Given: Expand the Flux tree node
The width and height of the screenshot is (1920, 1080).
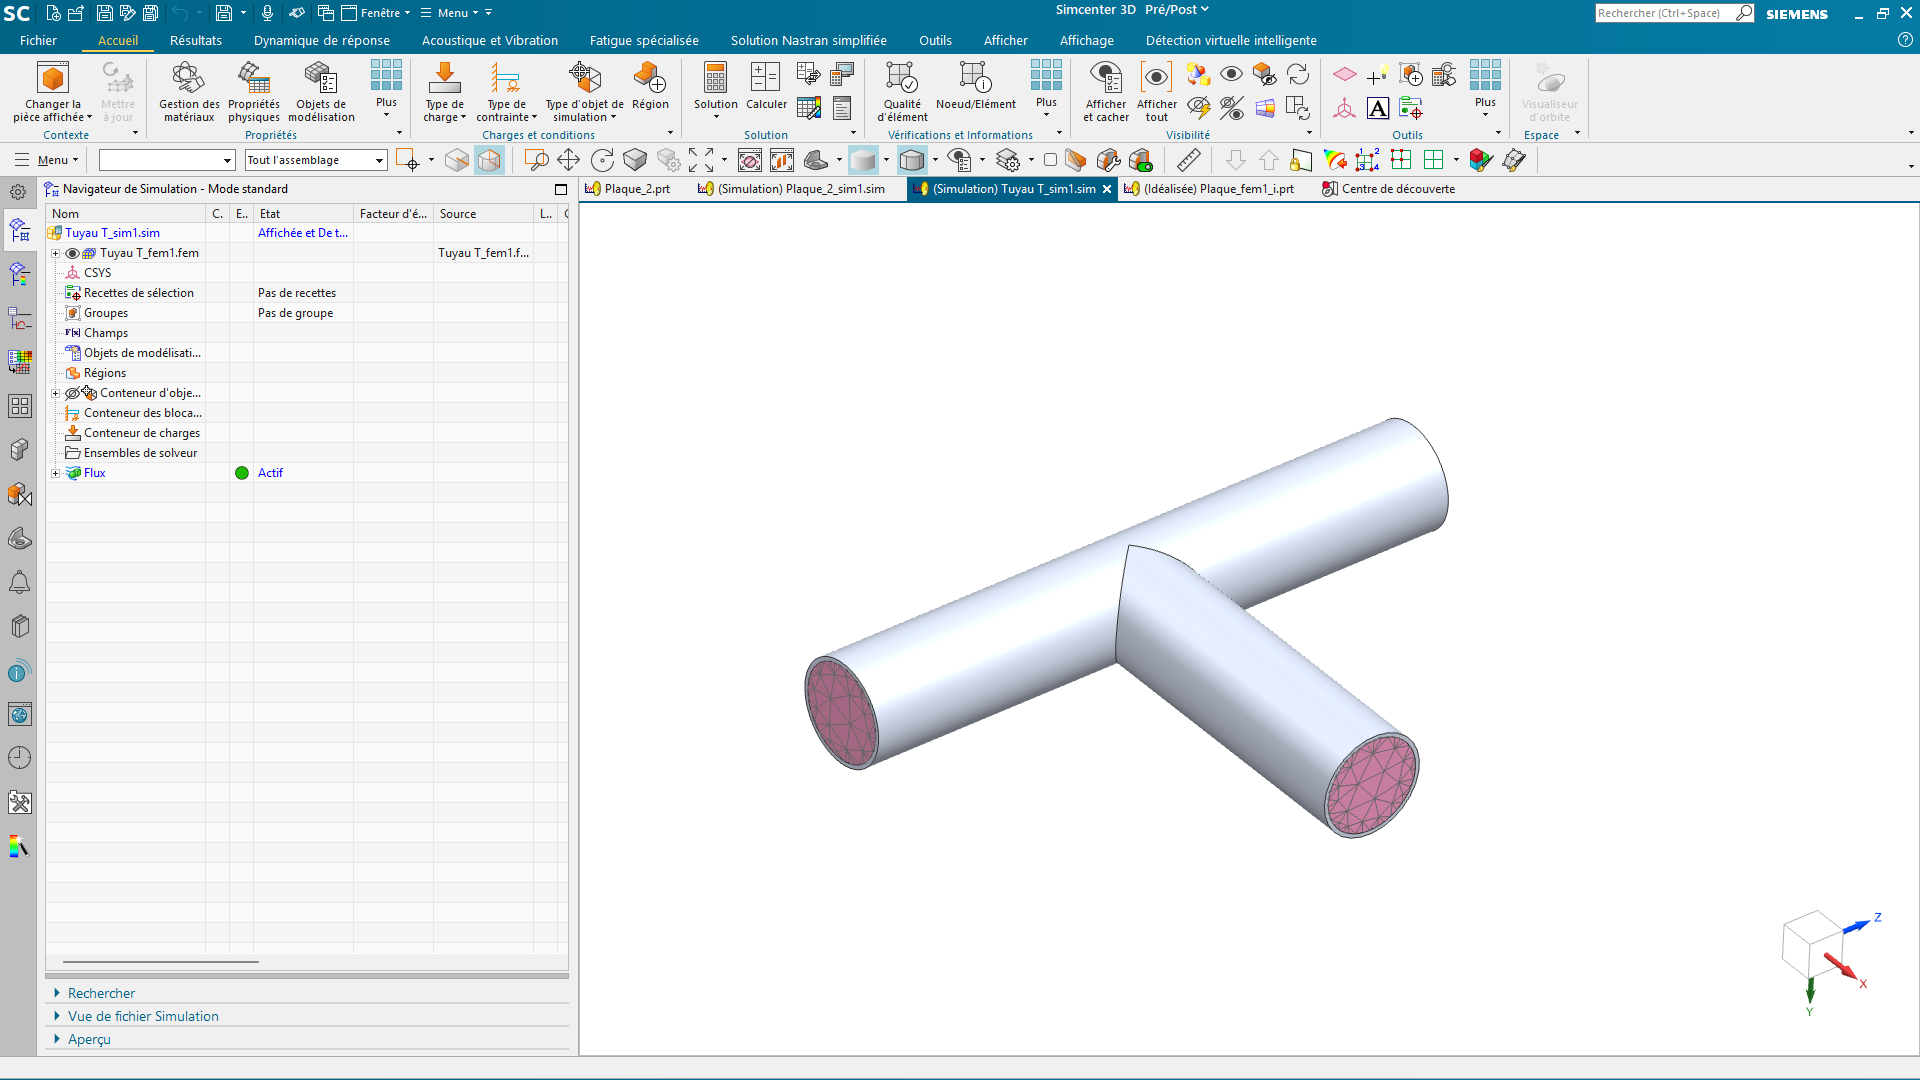Looking at the screenshot, I should [x=56, y=473].
